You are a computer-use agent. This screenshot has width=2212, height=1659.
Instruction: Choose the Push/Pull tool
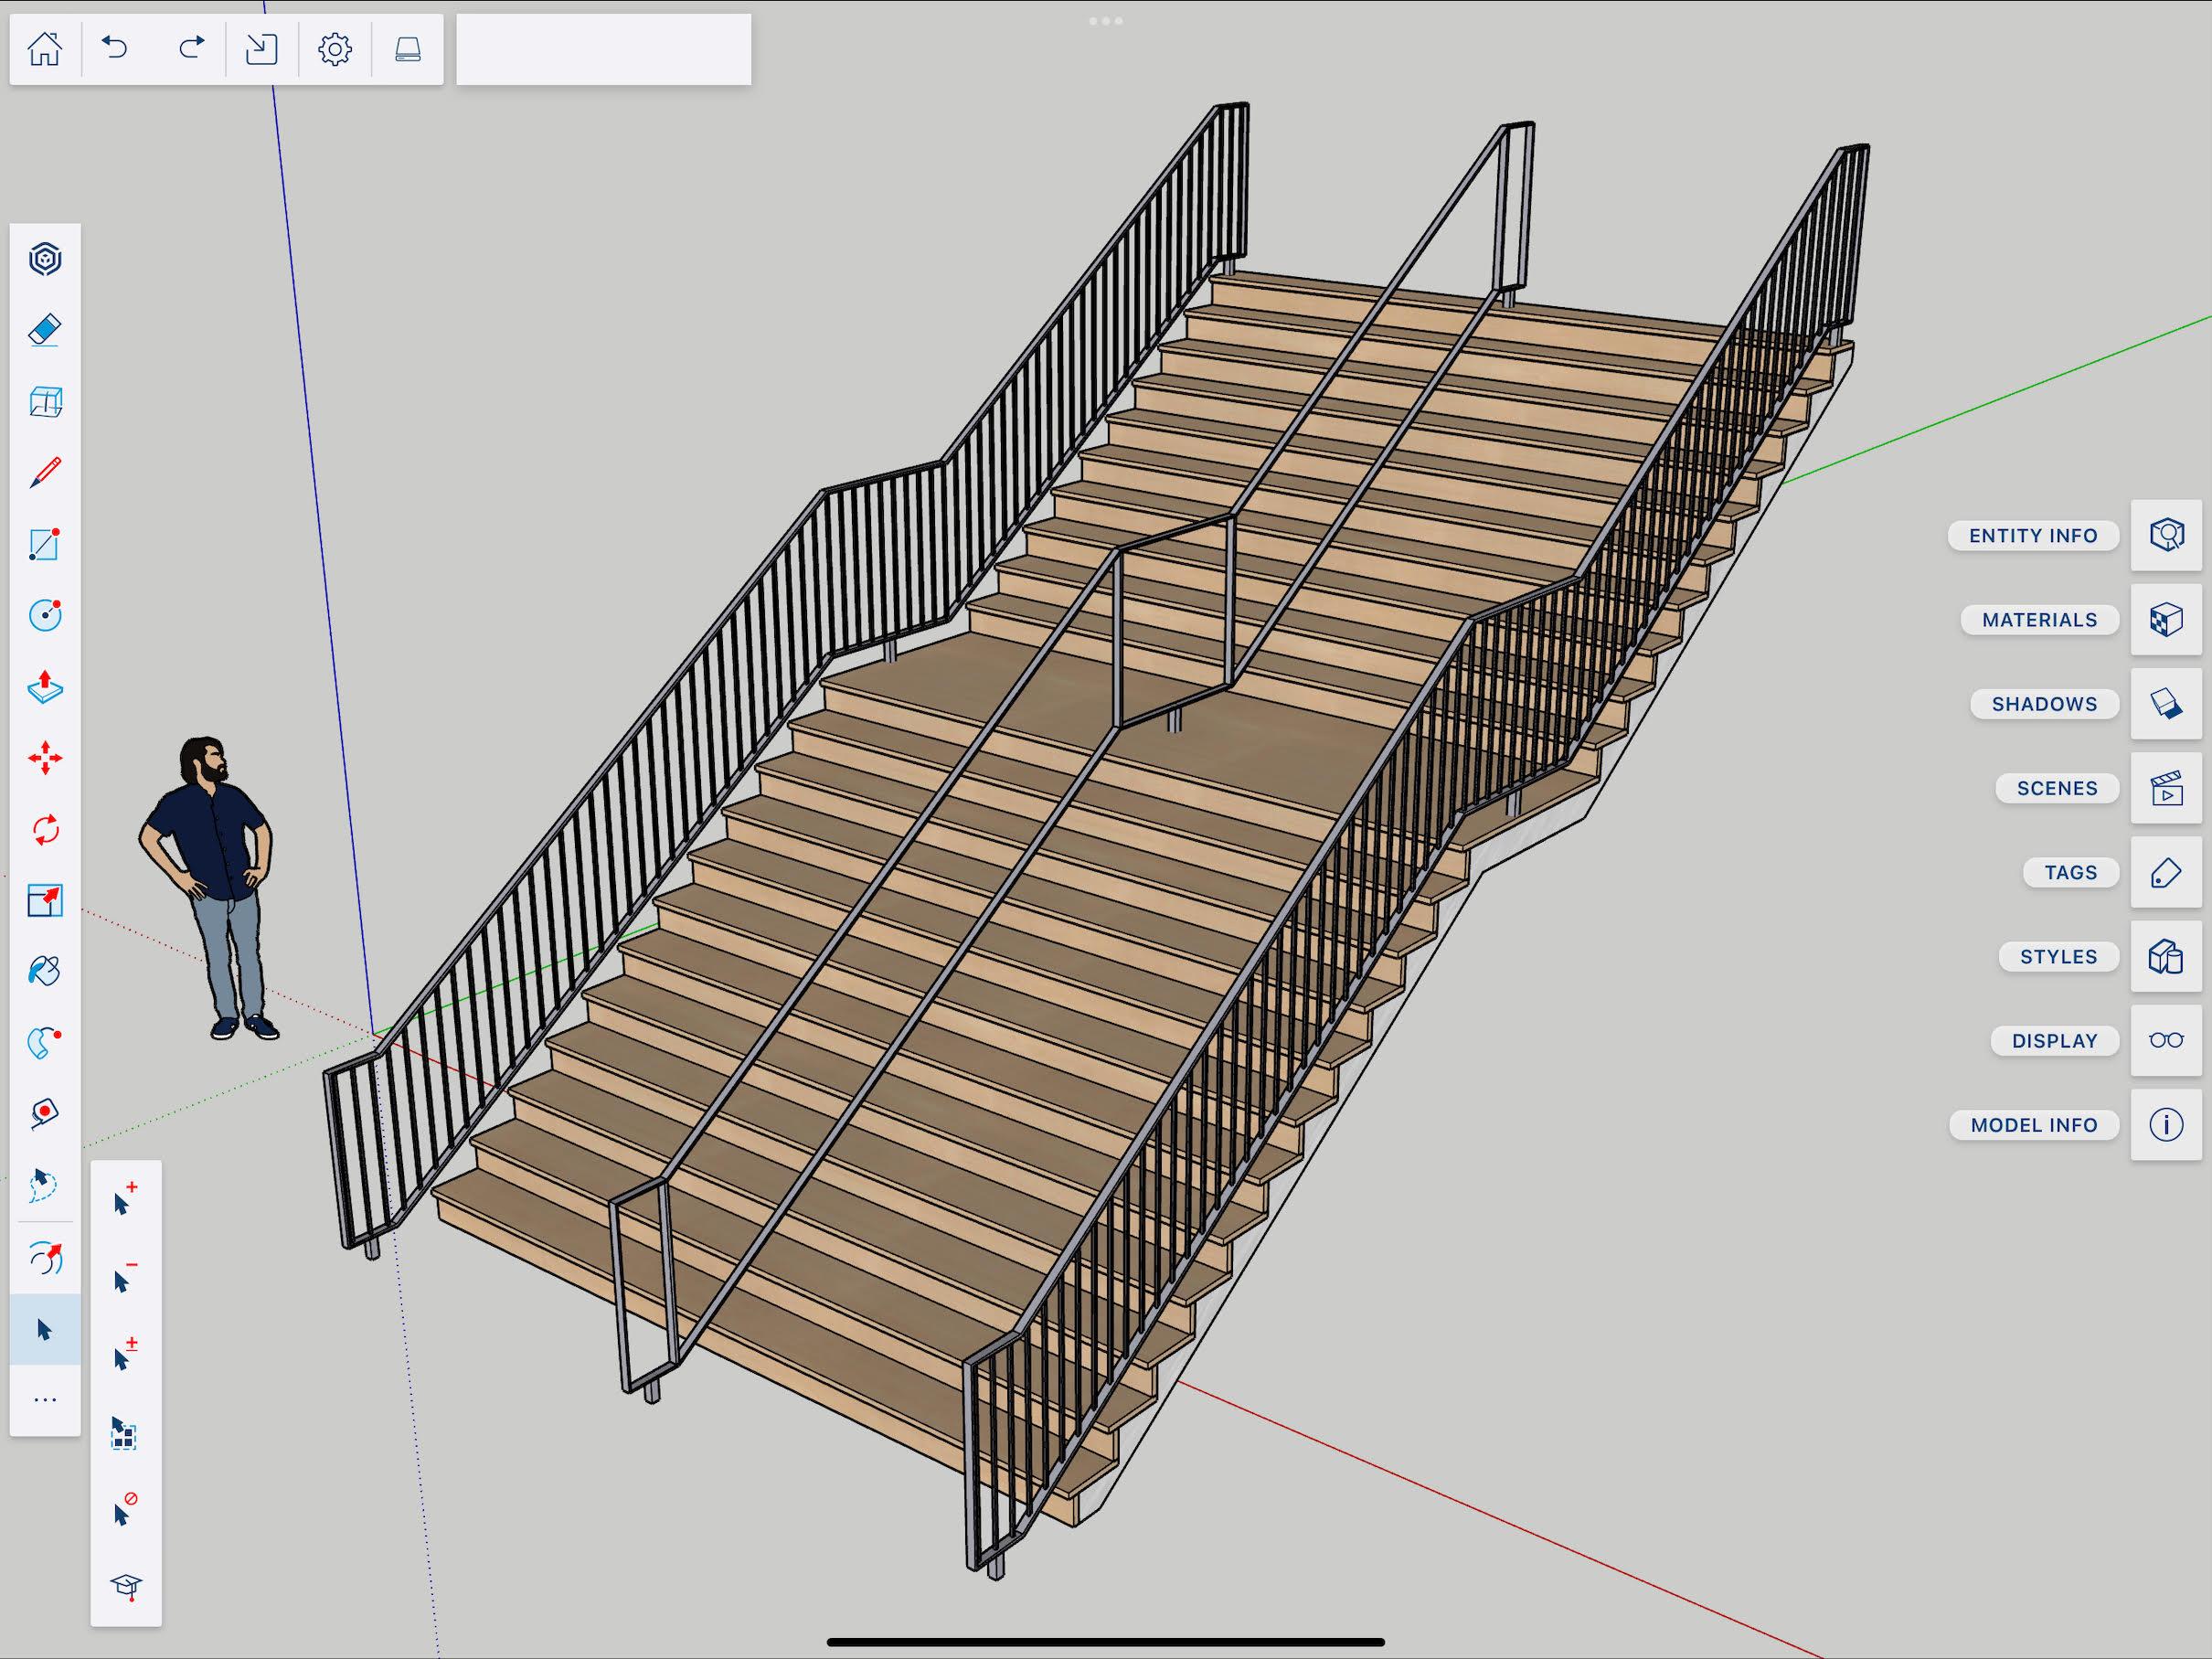pyautogui.click(x=45, y=687)
